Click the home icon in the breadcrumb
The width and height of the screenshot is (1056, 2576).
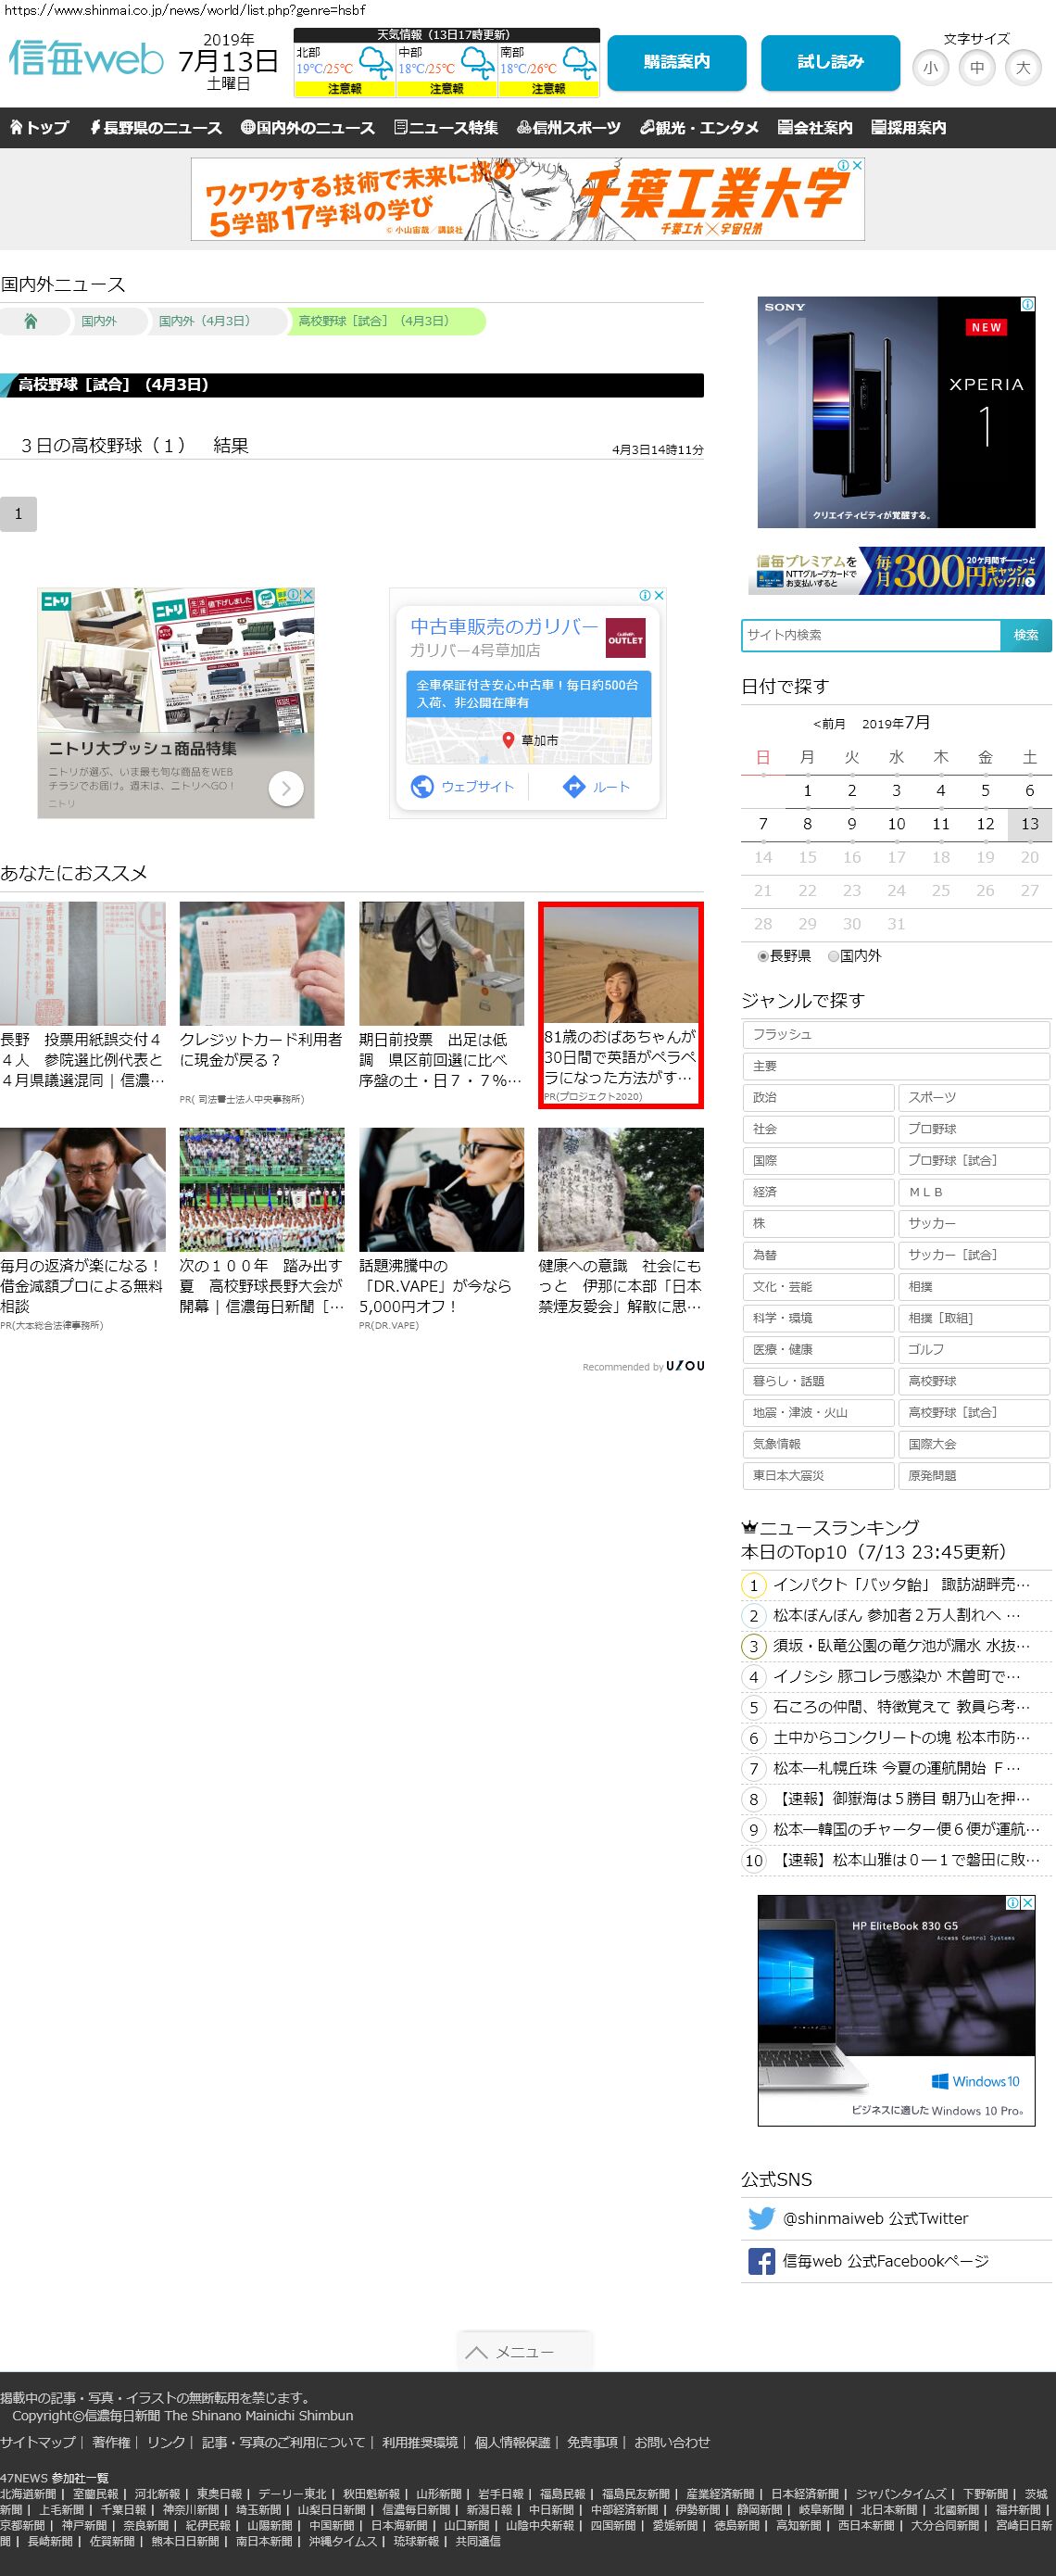click(31, 321)
